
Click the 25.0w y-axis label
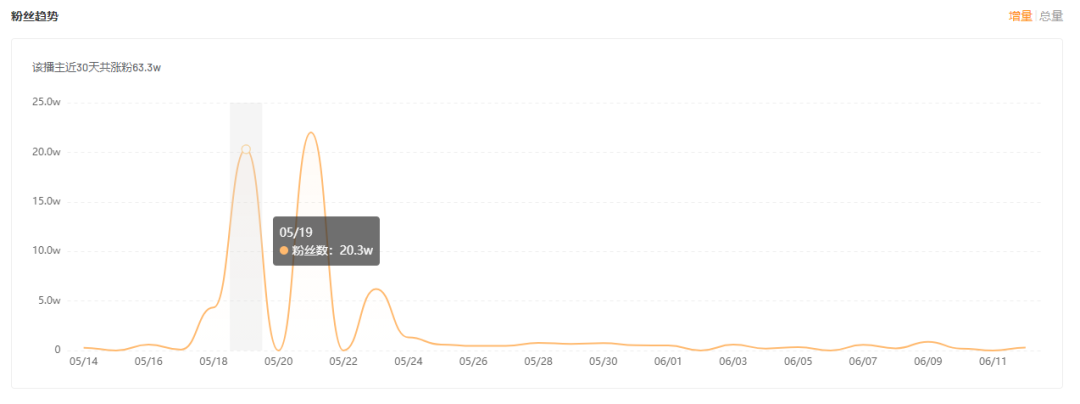point(48,102)
